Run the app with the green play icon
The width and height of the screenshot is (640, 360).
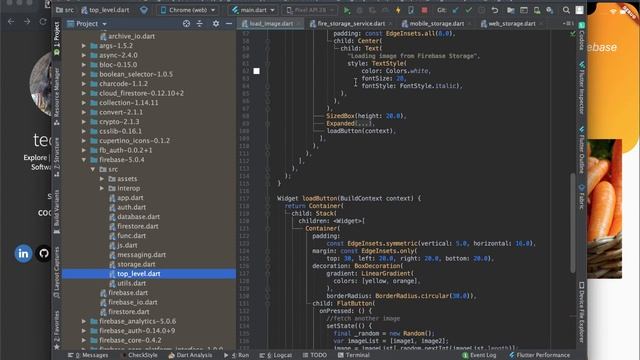coord(347,10)
